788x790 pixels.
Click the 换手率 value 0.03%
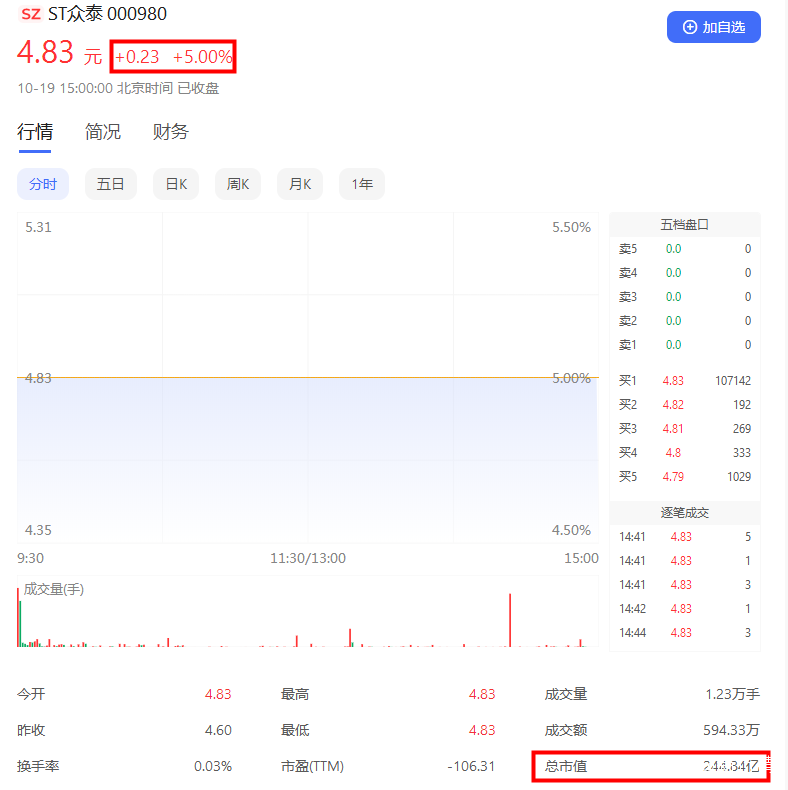click(213, 767)
